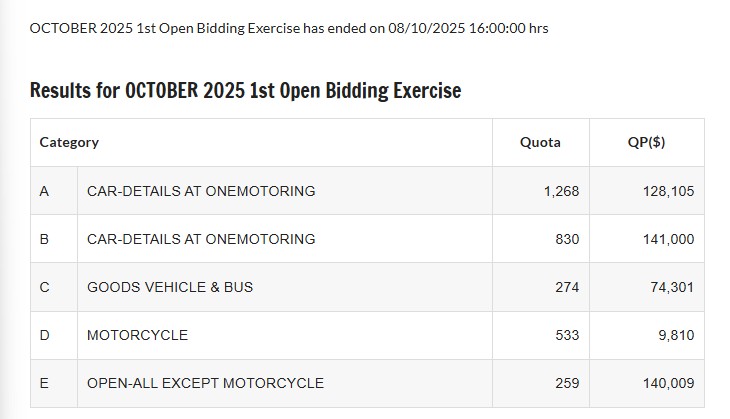This screenshot has width=730, height=419.
Task: Select the Category A quota value 1,268
Action: (x=561, y=191)
